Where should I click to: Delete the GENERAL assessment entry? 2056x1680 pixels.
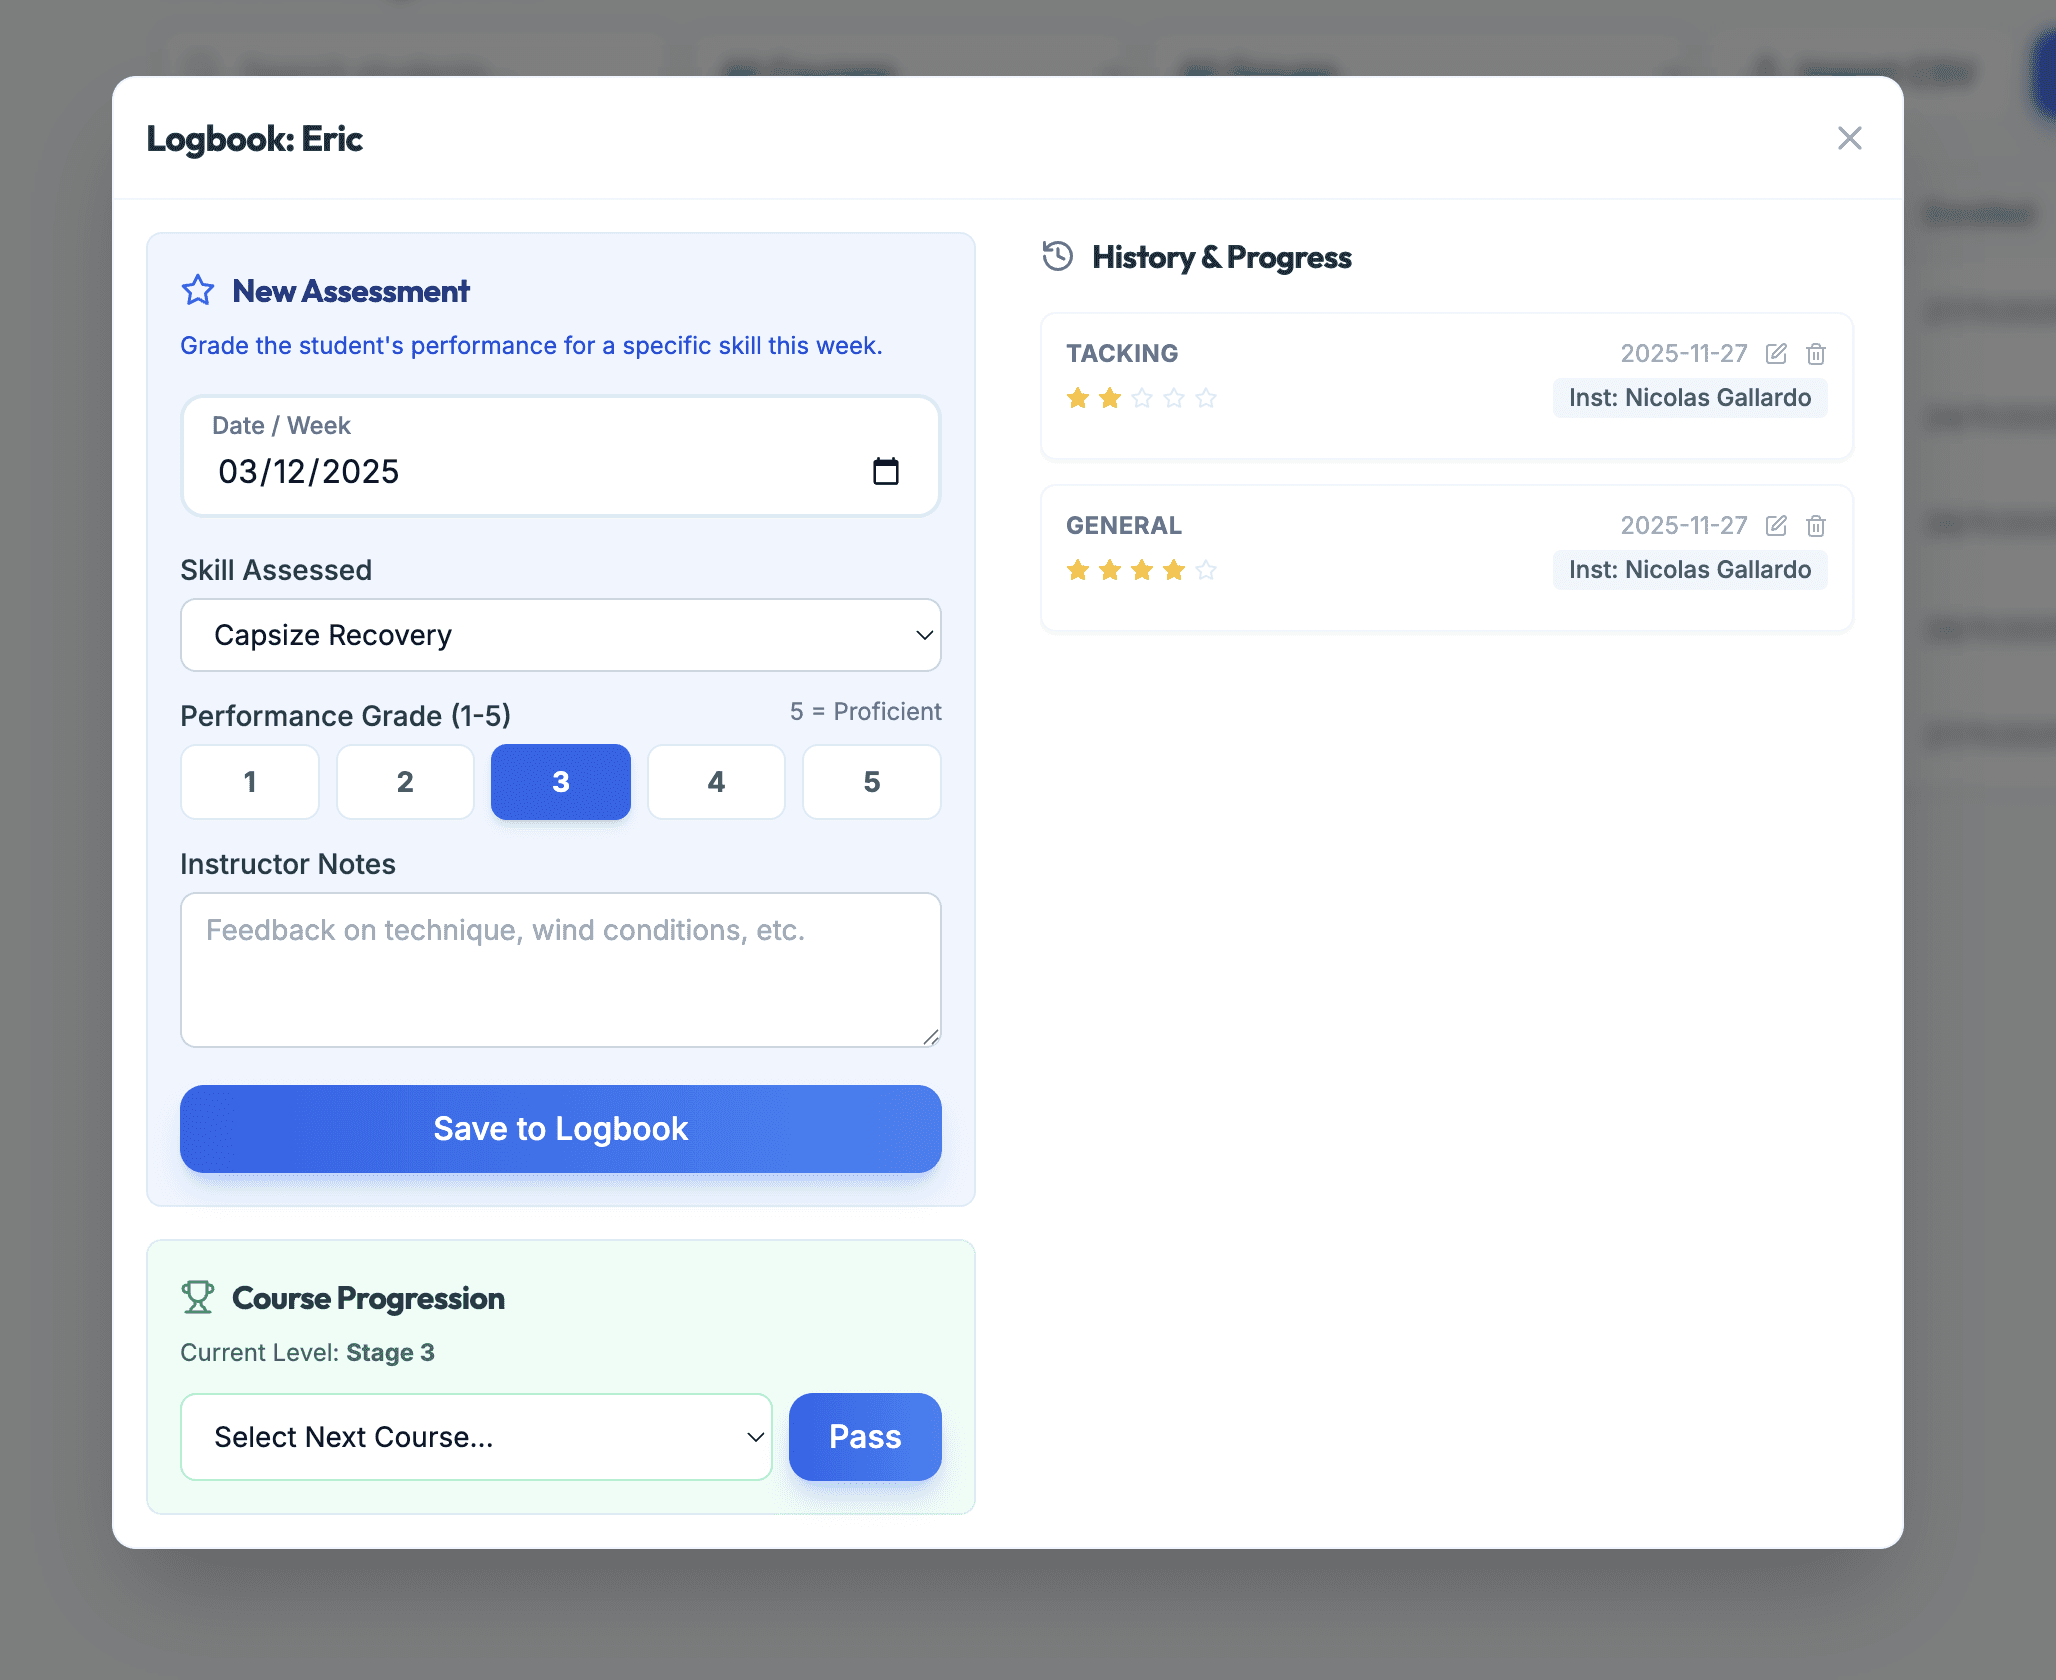pos(1816,525)
